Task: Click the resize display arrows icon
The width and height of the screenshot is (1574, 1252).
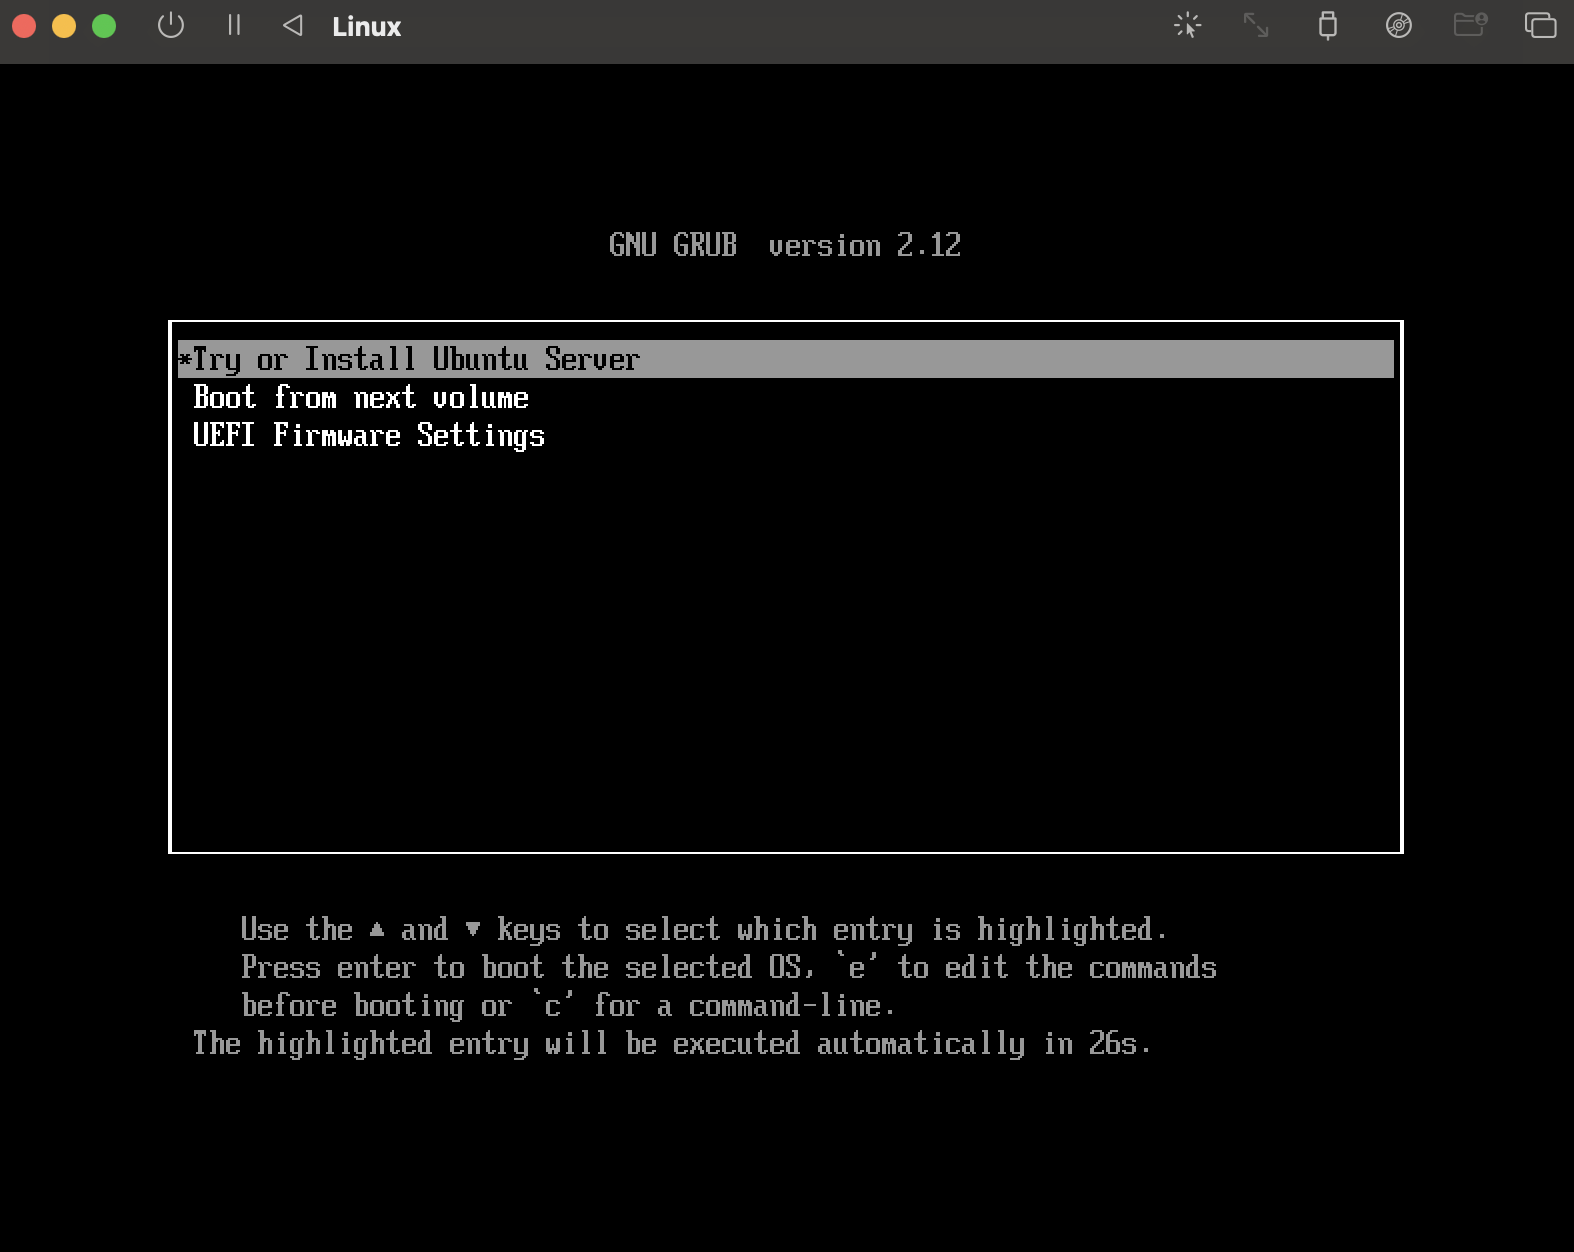Action: (x=1256, y=25)
